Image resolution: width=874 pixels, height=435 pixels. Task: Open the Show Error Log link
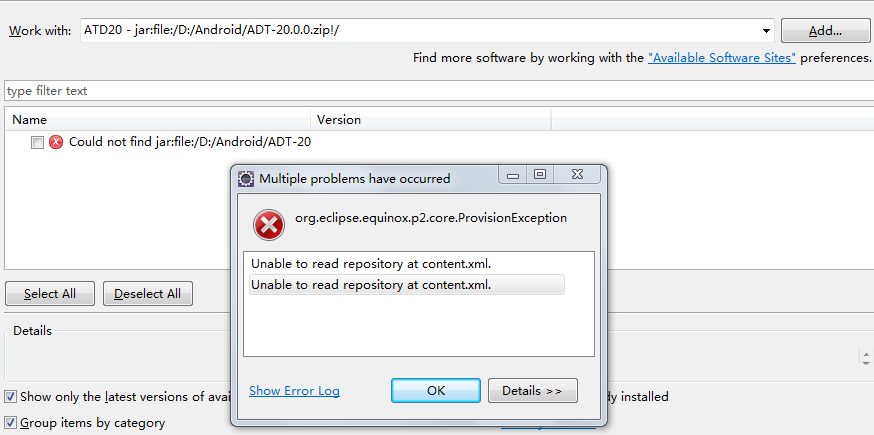[x=294, y=390]
